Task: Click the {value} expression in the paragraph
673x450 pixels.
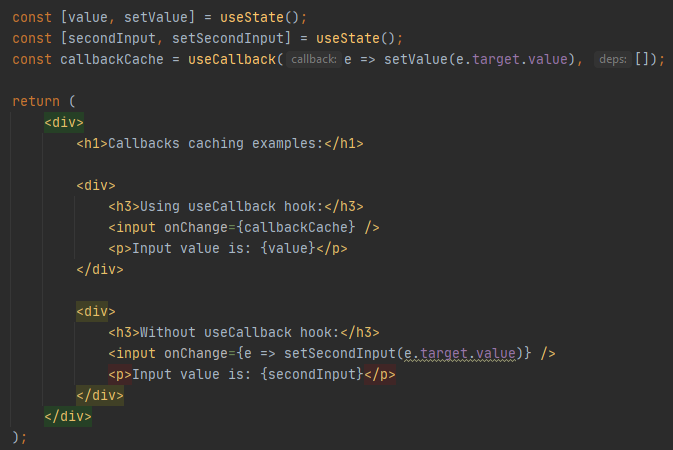Action: pos(291,248)
